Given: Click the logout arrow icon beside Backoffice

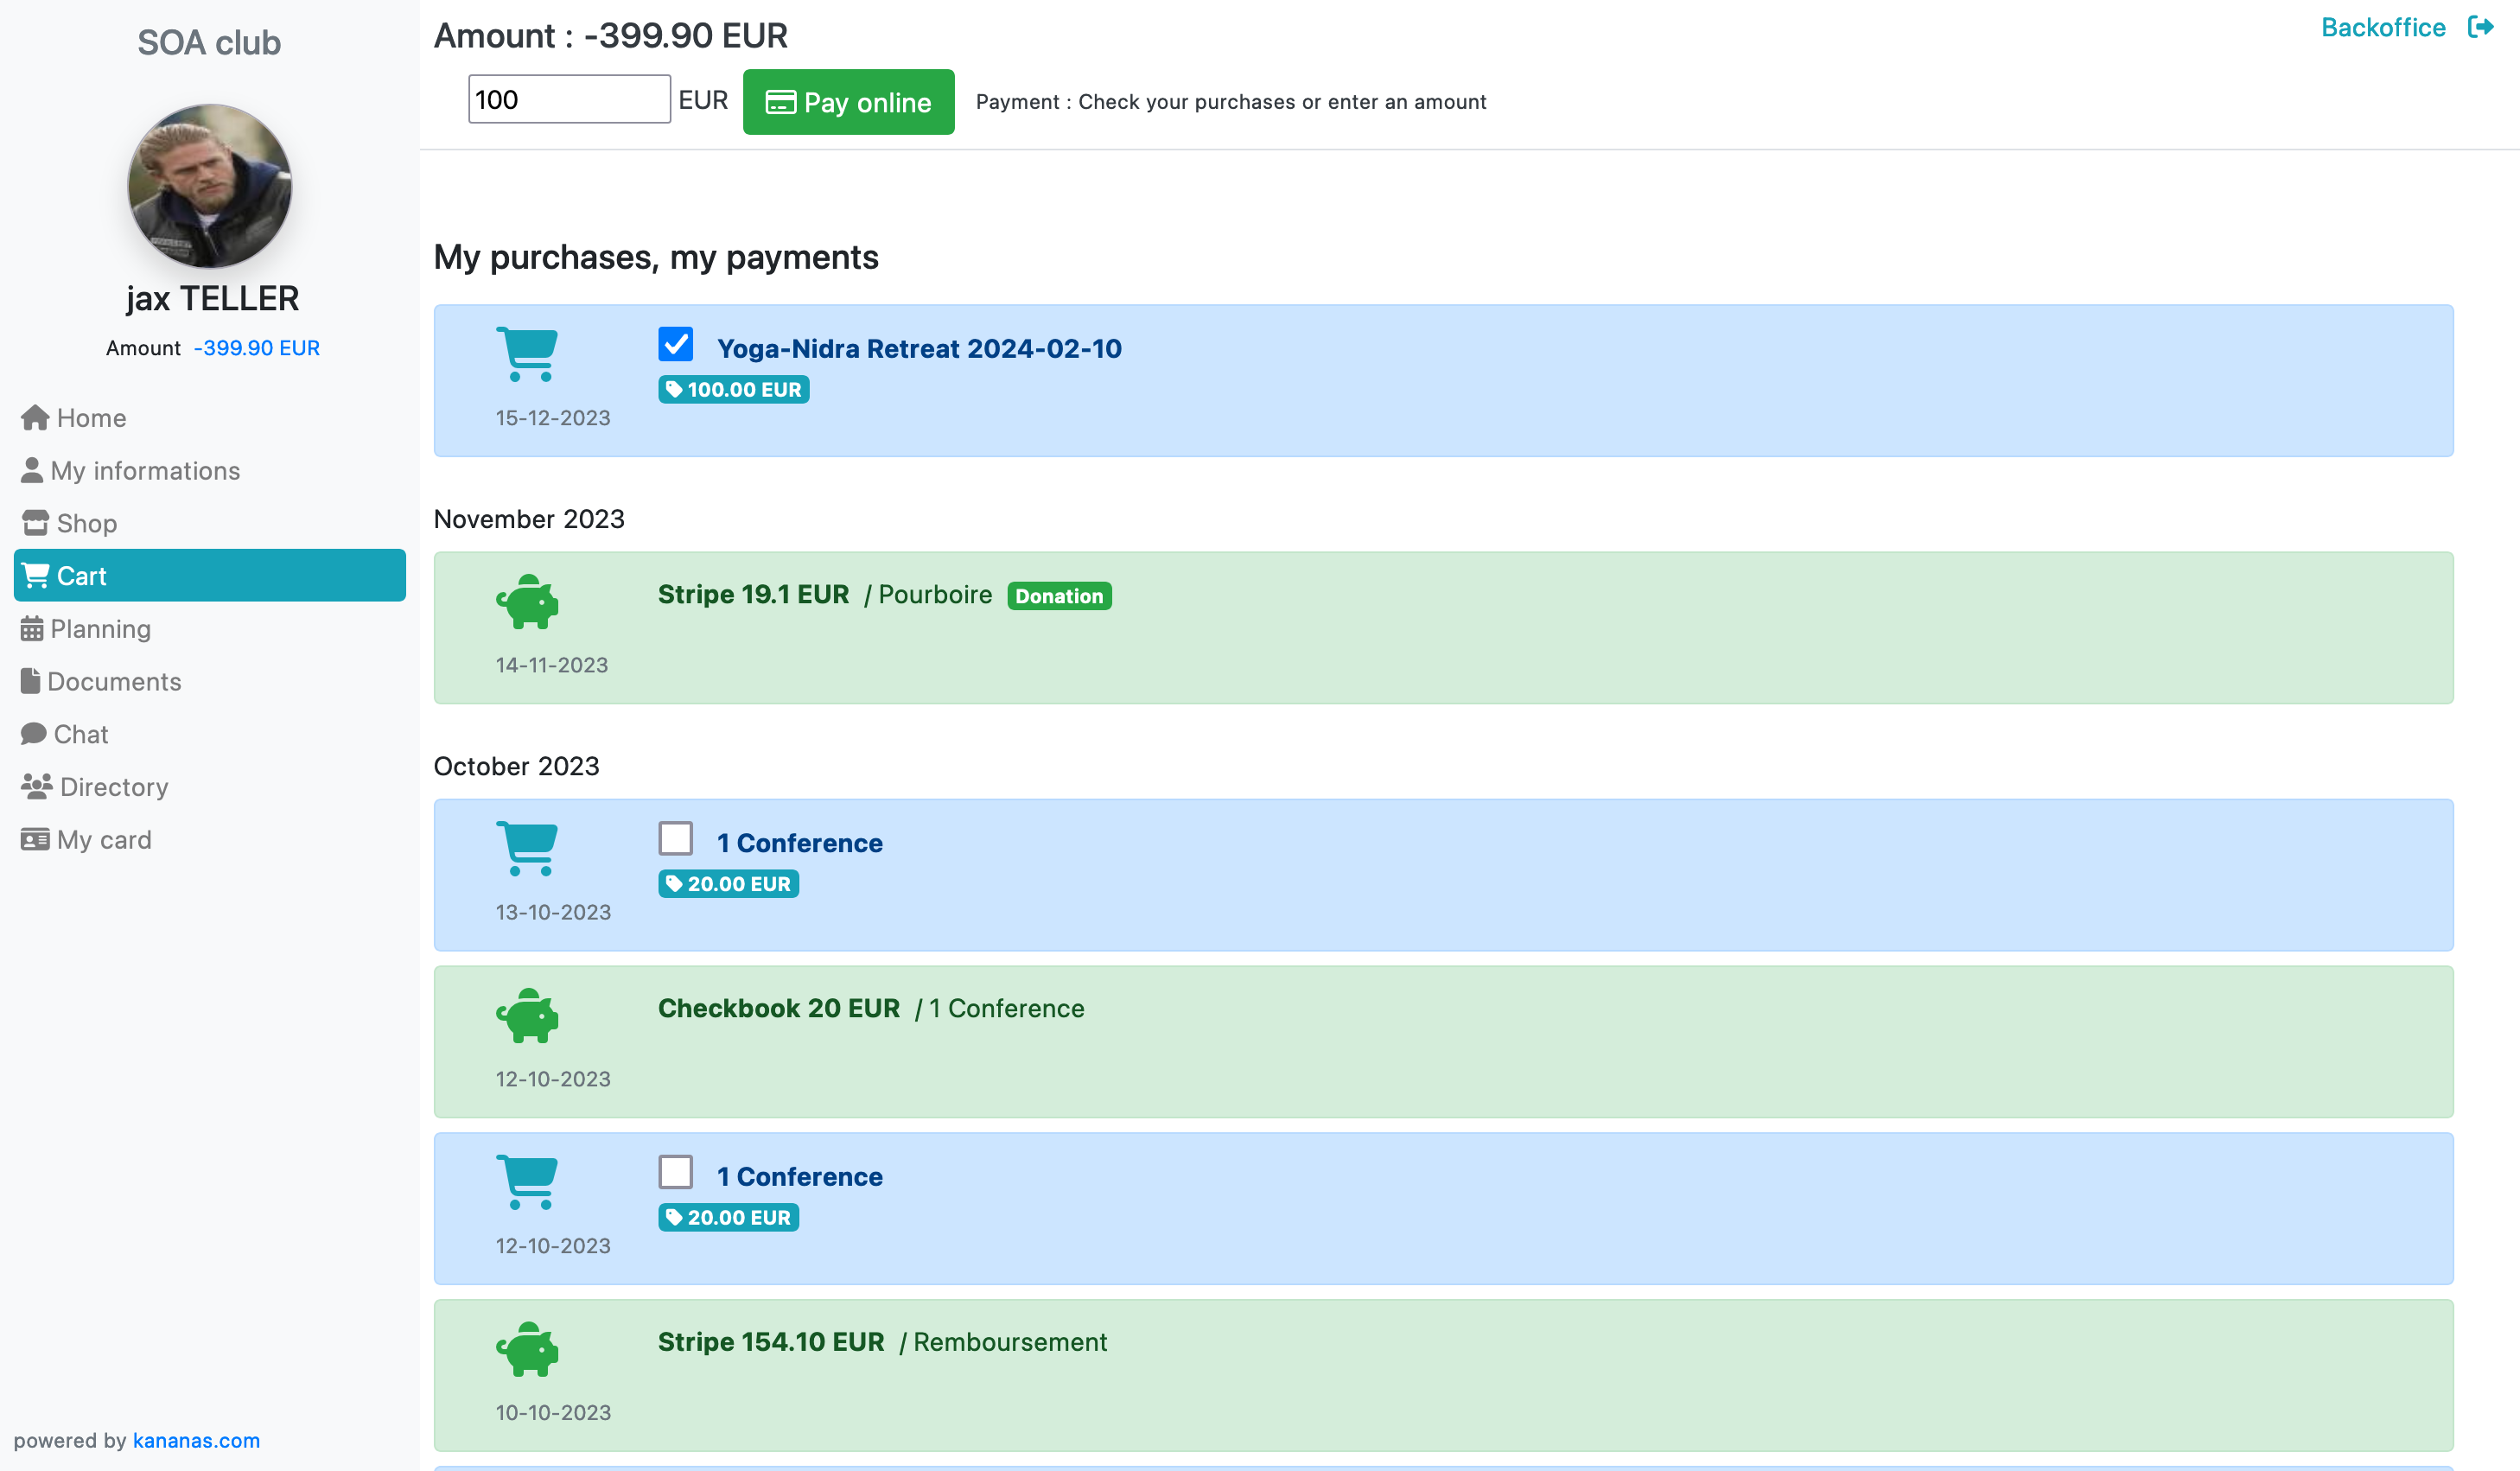Looking at the screenshot, I should pos(2480,27).
